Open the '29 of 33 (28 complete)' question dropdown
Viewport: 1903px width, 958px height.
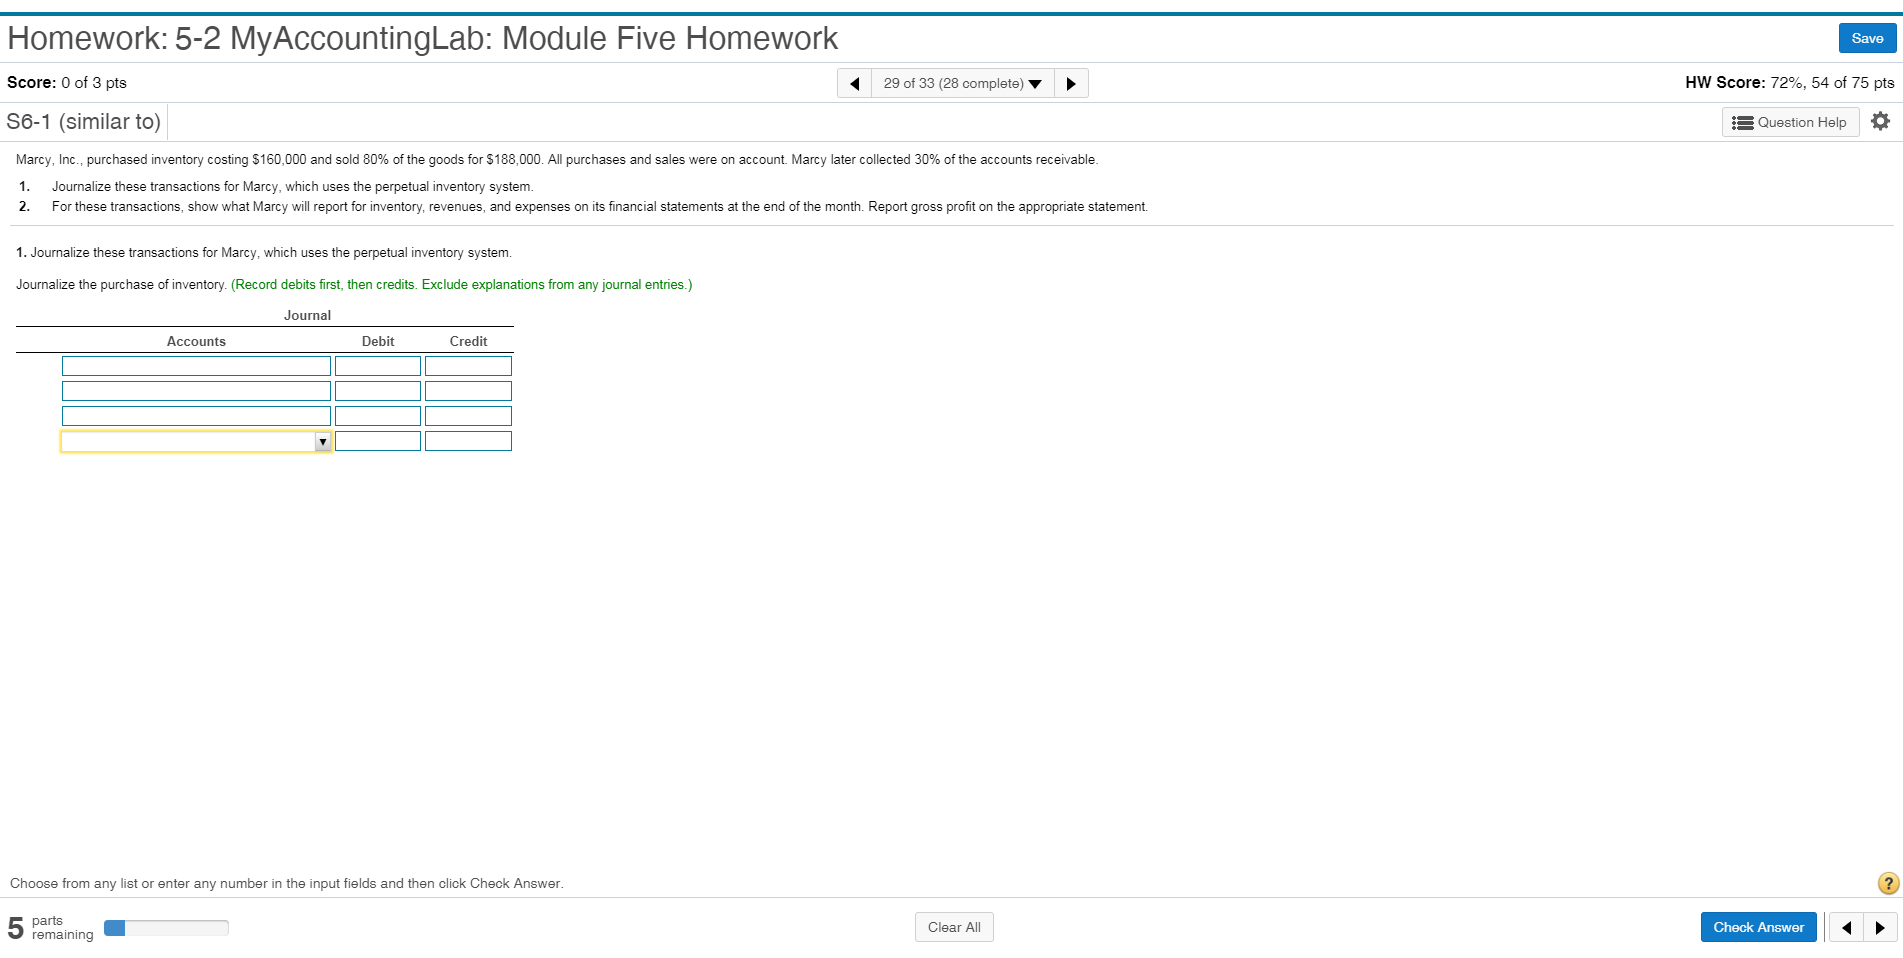click(953, 83)
